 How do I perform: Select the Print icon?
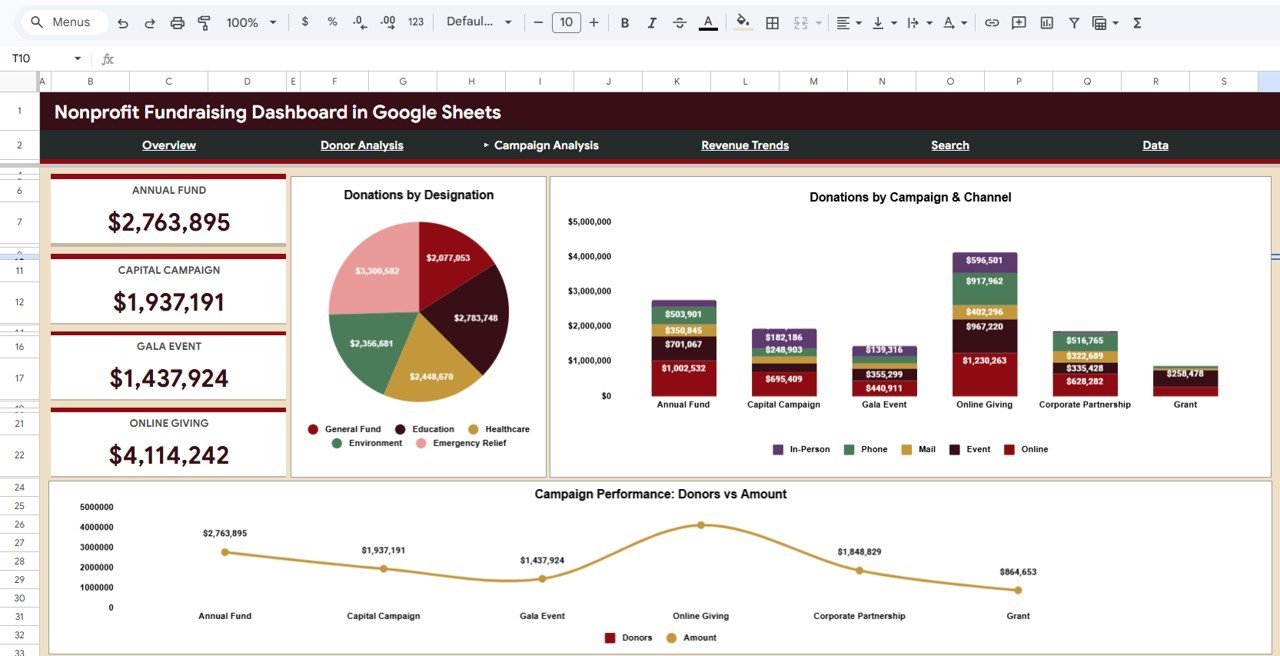pos(178,21)
